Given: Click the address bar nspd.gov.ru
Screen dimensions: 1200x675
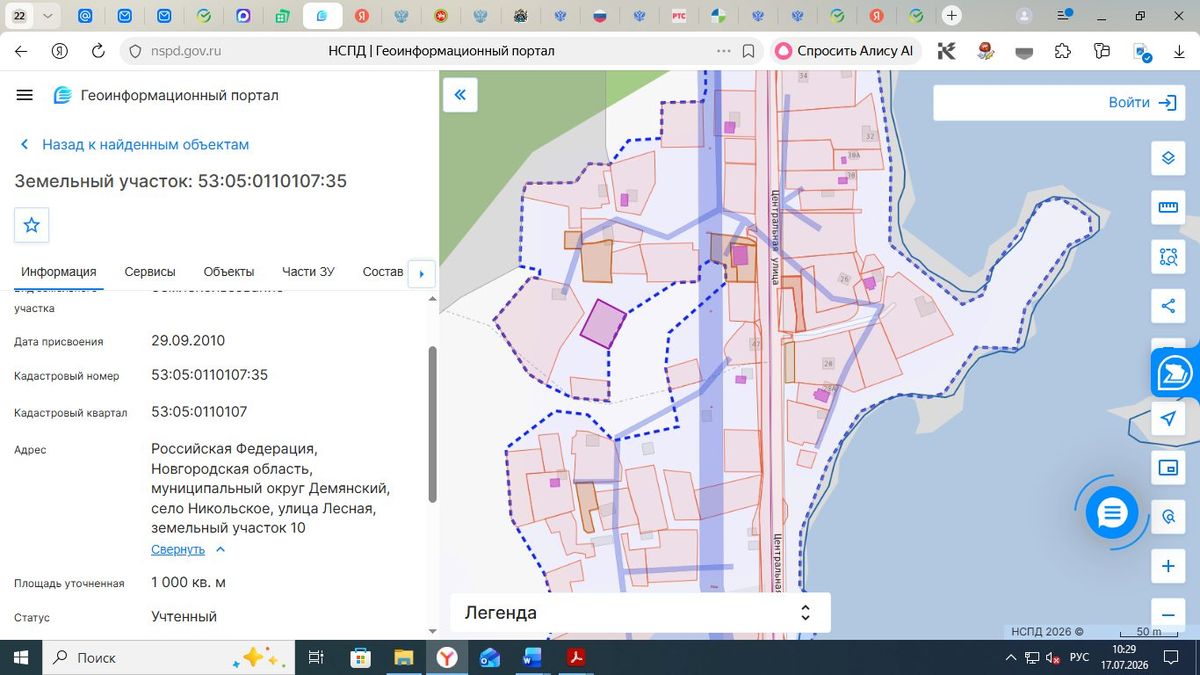Looking at the screenshot, I should tap(186, 51).
